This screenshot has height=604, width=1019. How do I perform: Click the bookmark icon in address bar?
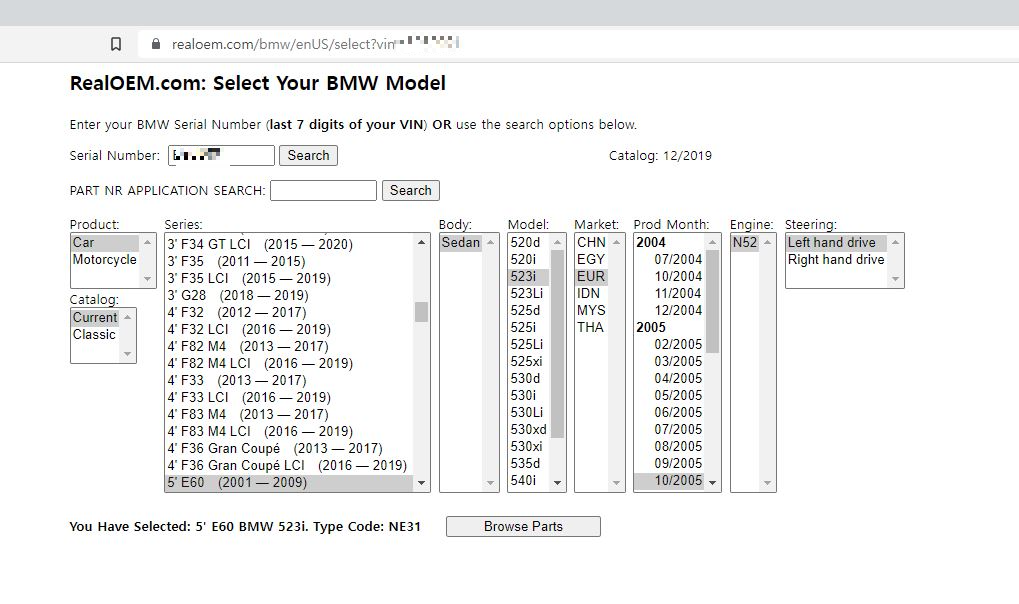116,44
